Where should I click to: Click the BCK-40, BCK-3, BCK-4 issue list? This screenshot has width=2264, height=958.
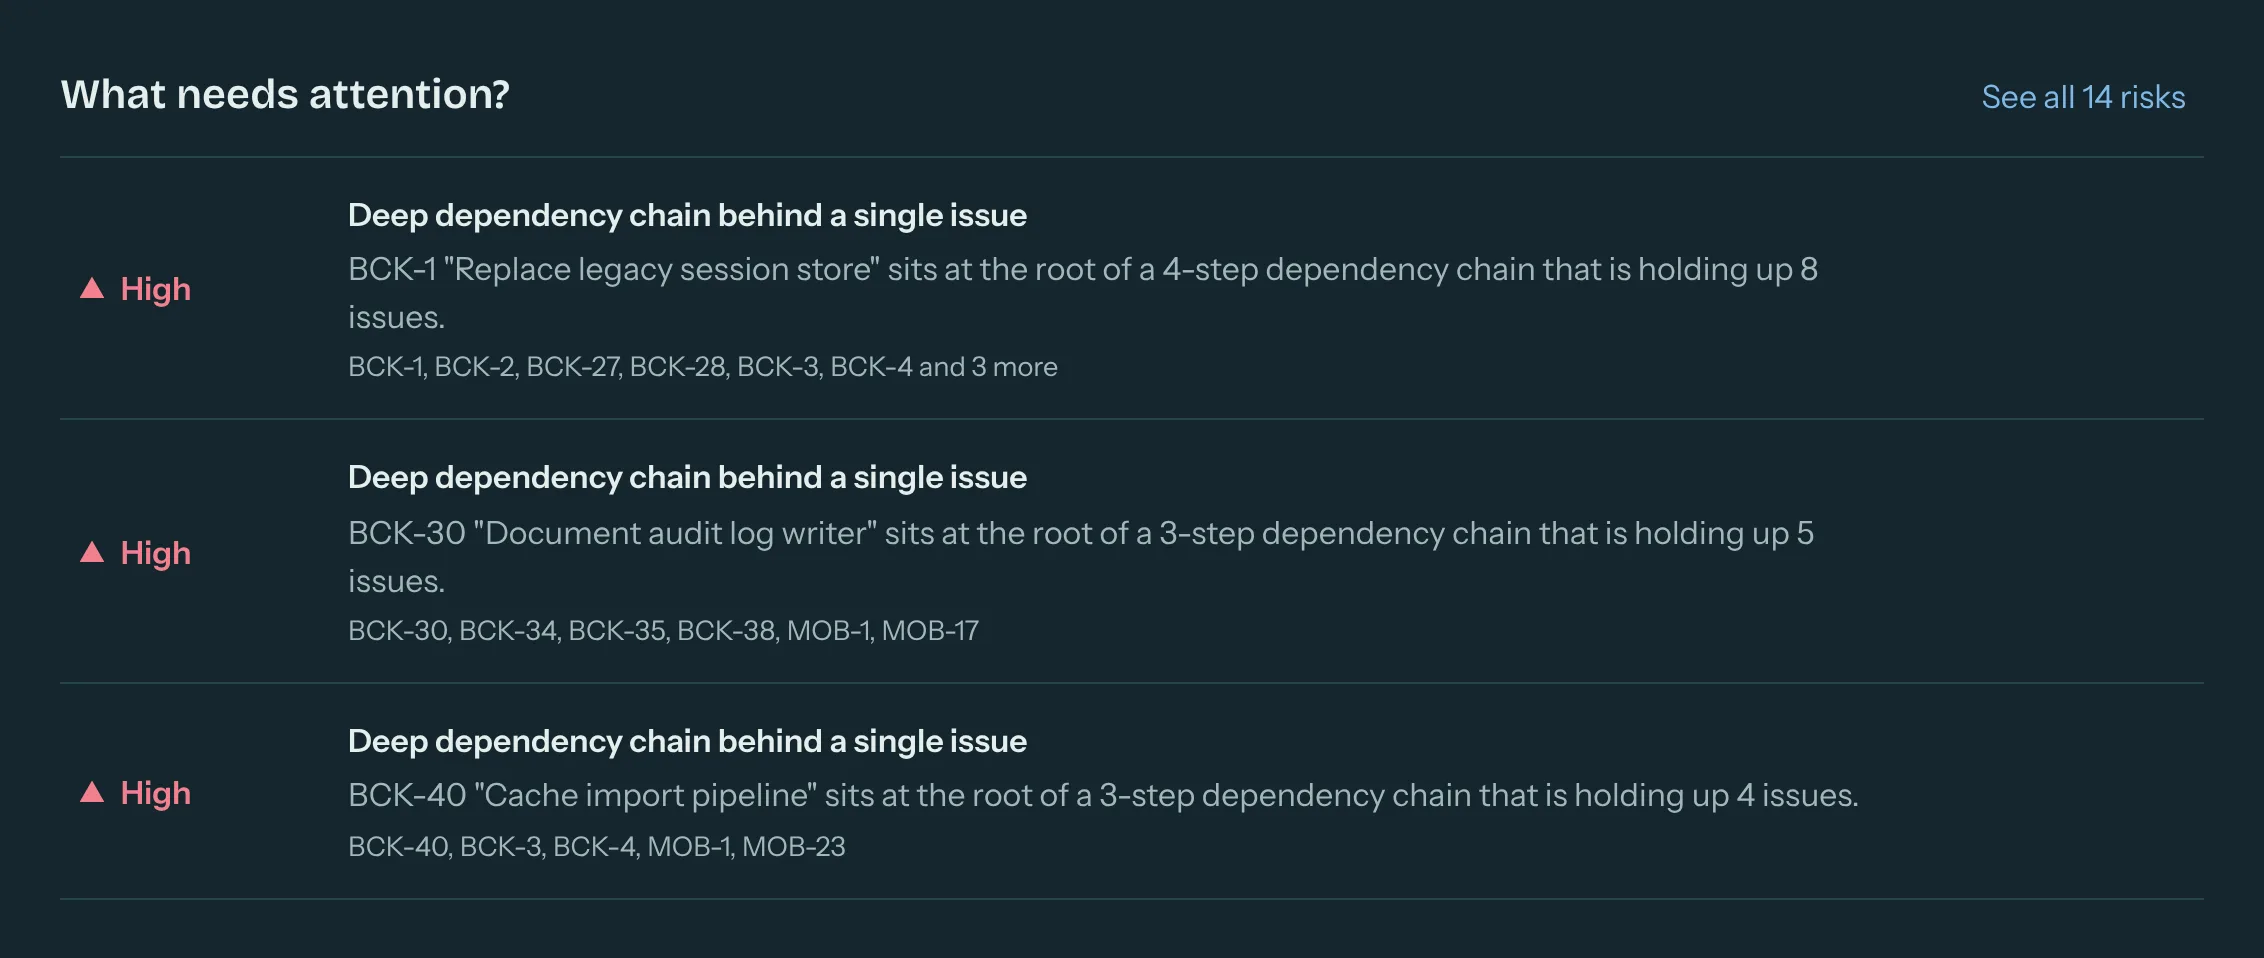(x=596, y=847)
